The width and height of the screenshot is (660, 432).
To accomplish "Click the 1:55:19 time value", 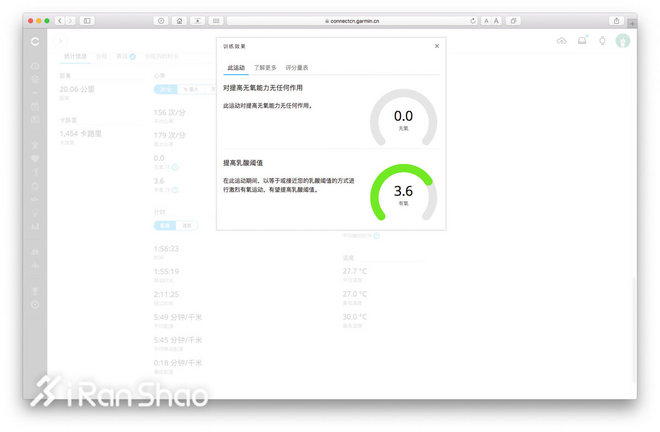I will click(x=166, y=272).
